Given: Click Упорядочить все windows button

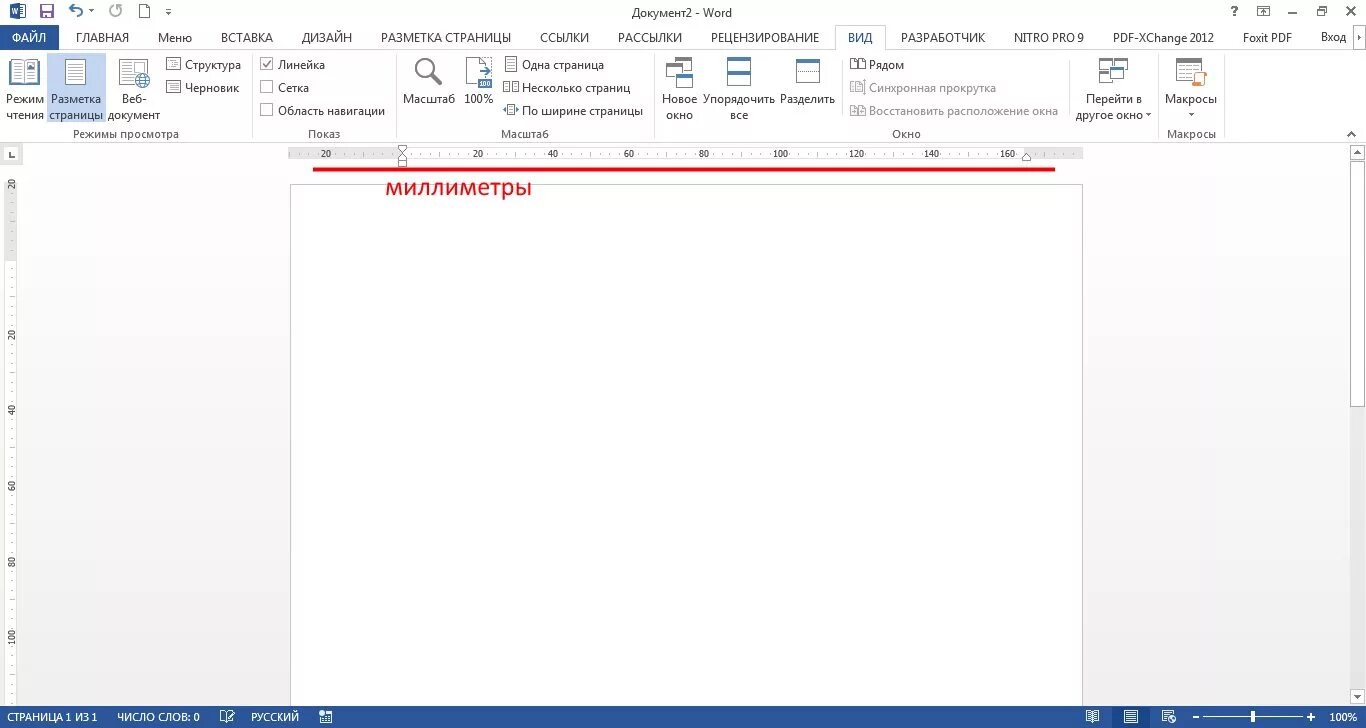Looking at the screenshot, I should tap(739, 90).
